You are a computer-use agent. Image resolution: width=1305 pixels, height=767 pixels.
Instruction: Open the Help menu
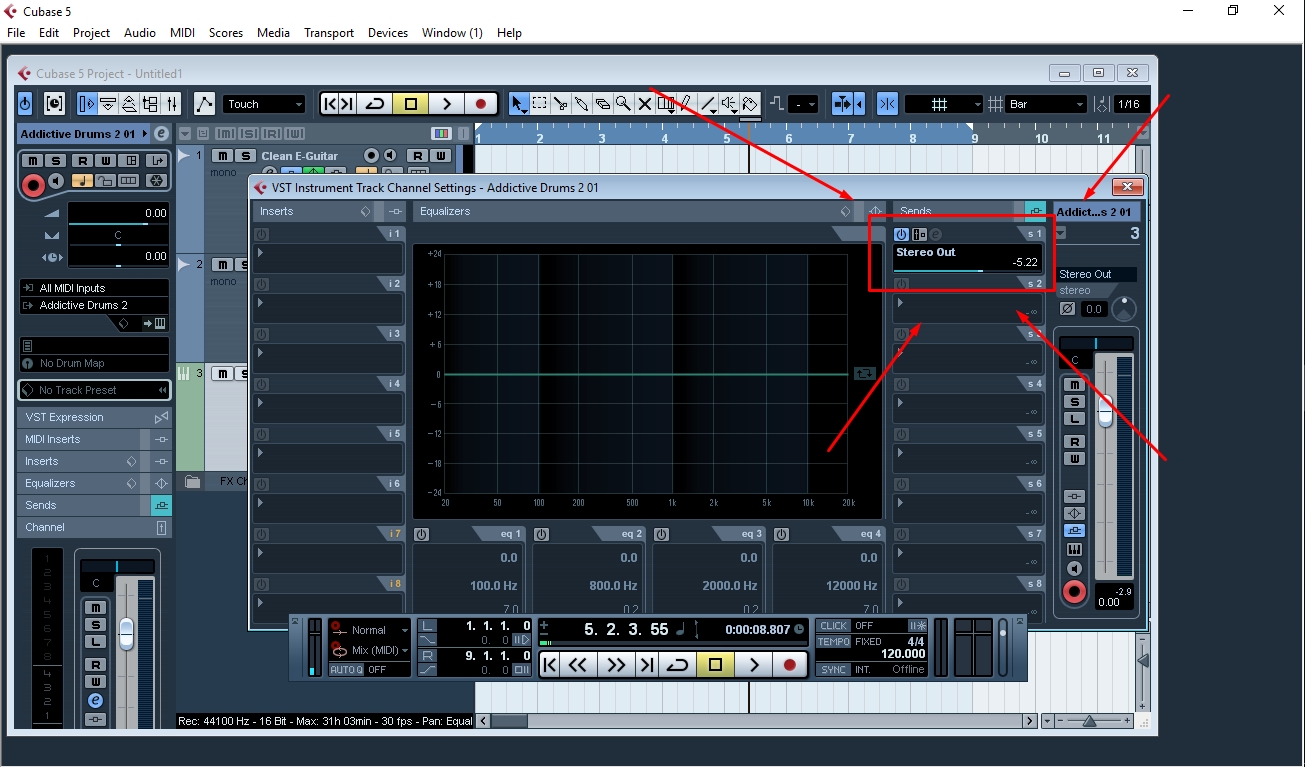[509, 33]
